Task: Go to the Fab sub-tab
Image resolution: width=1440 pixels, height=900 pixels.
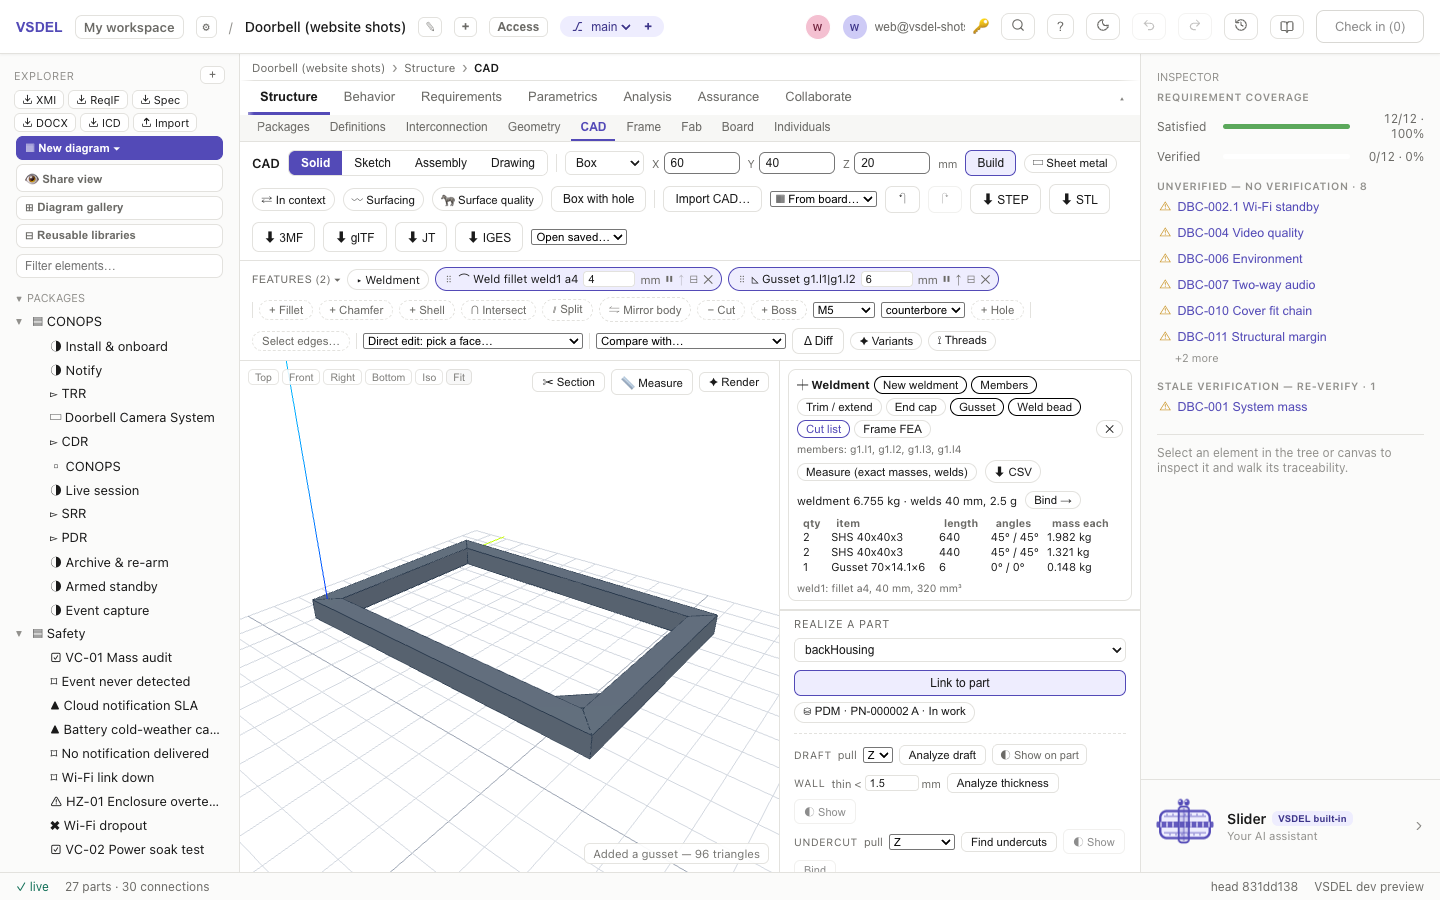Action: click(691, 127)
